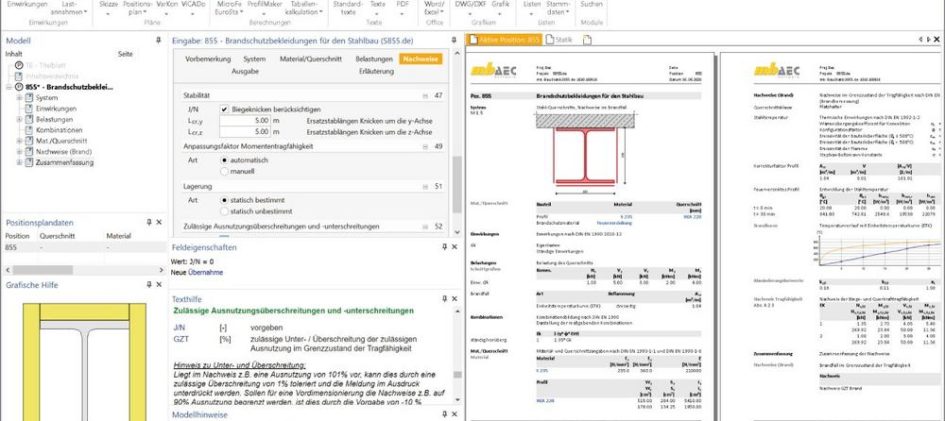This screenshot has width=945, height=421.
Task: Select the automatisch radio option
Action: coord(224,161)
